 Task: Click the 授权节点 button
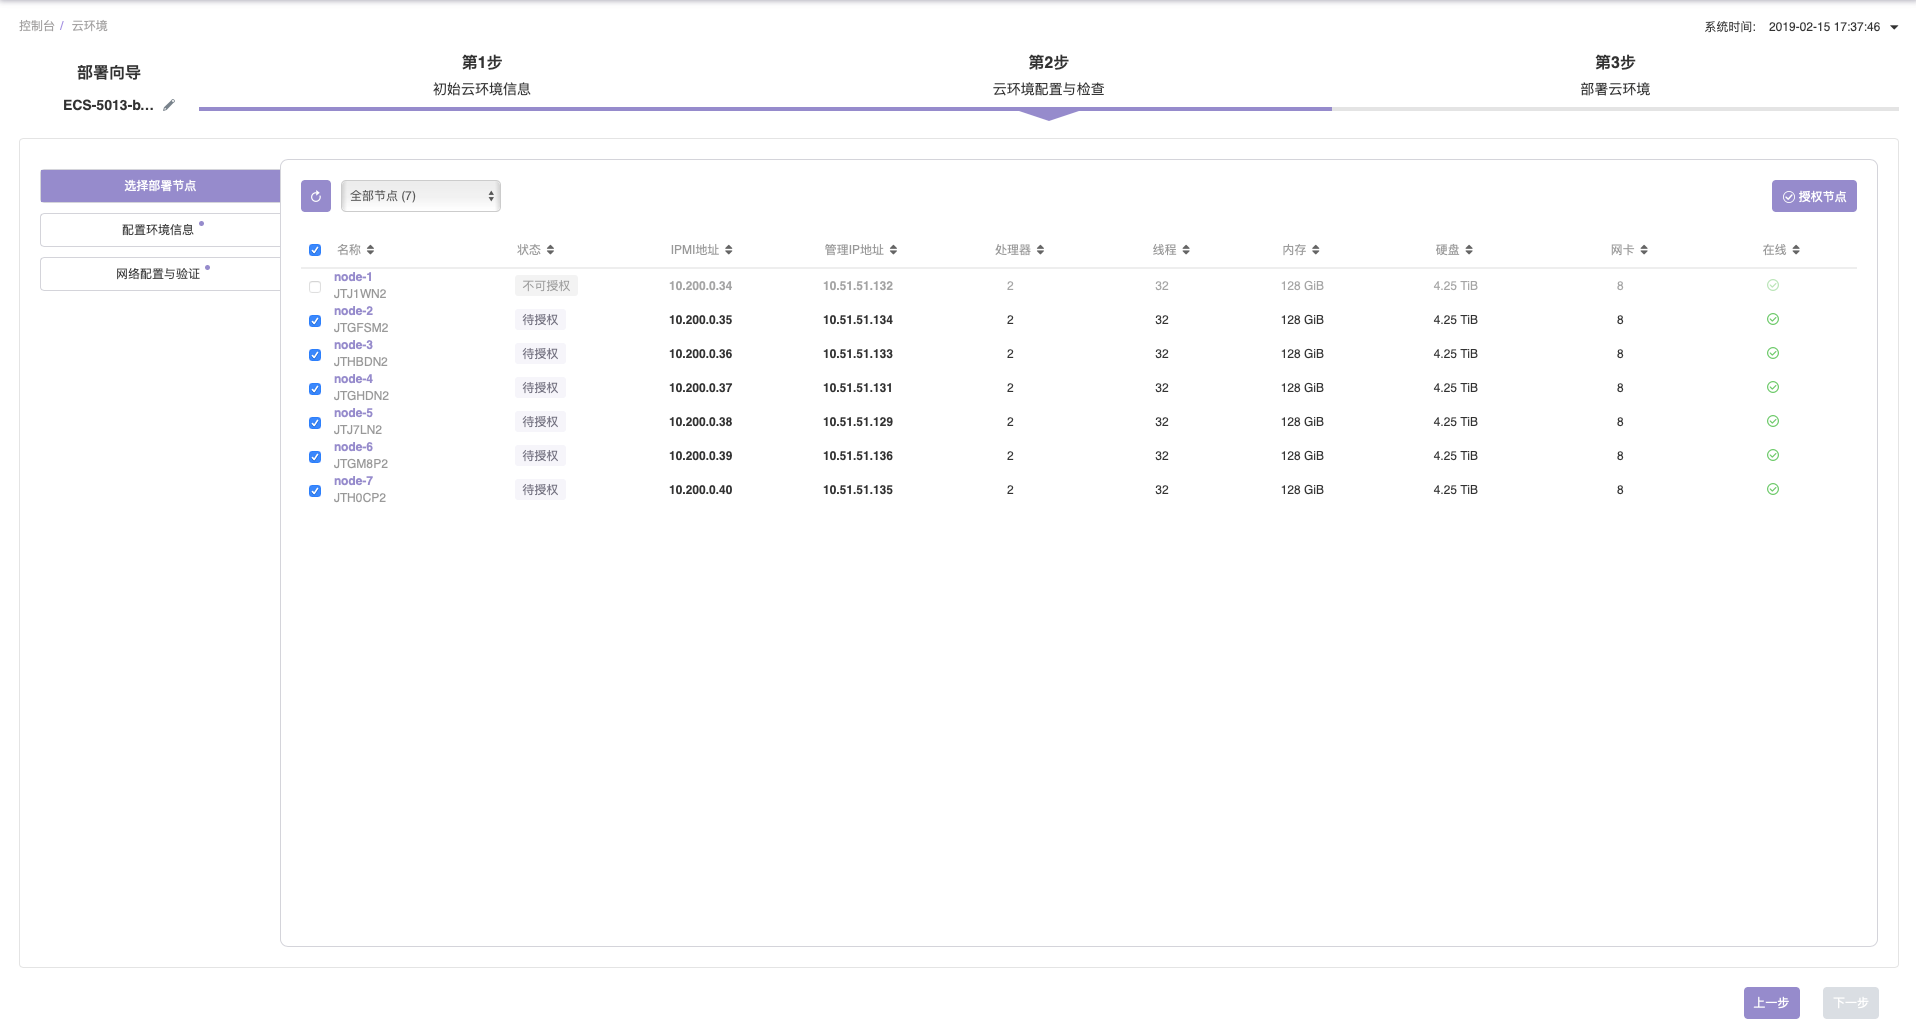pos(1813,197)
